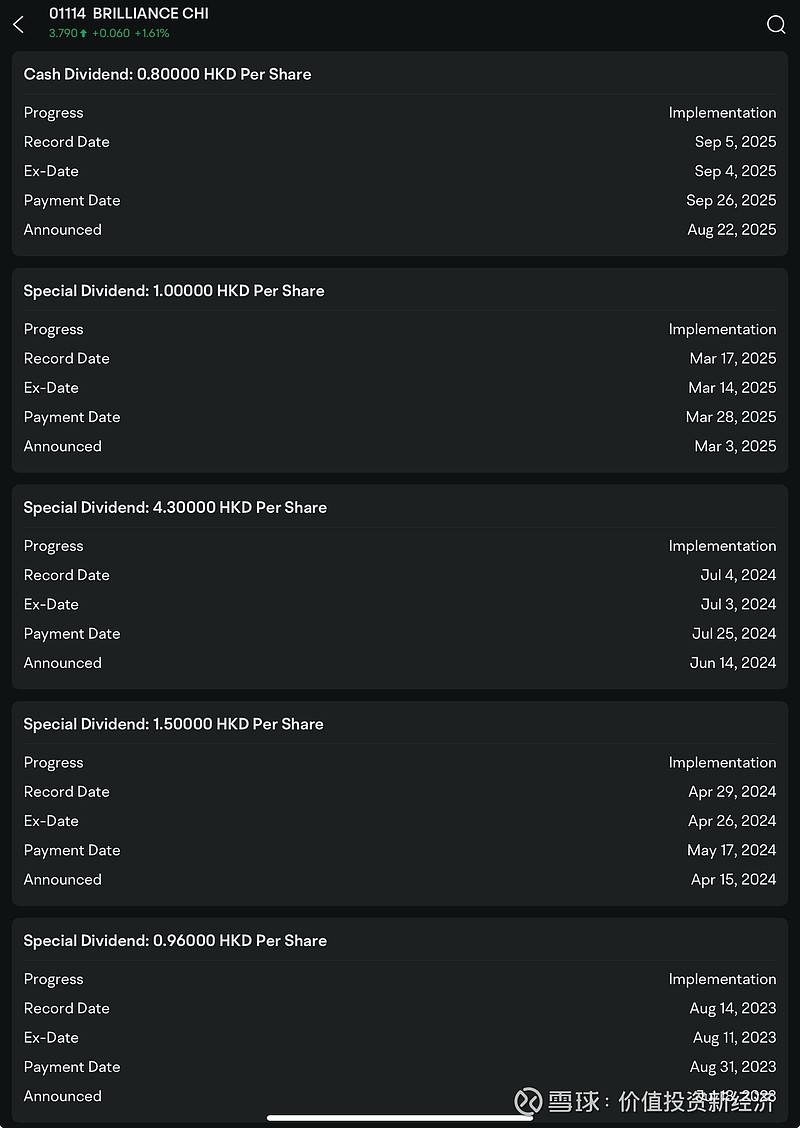
Task: Tap the Aug 14, 2023 record date
Action: [x=732, y=1008]
